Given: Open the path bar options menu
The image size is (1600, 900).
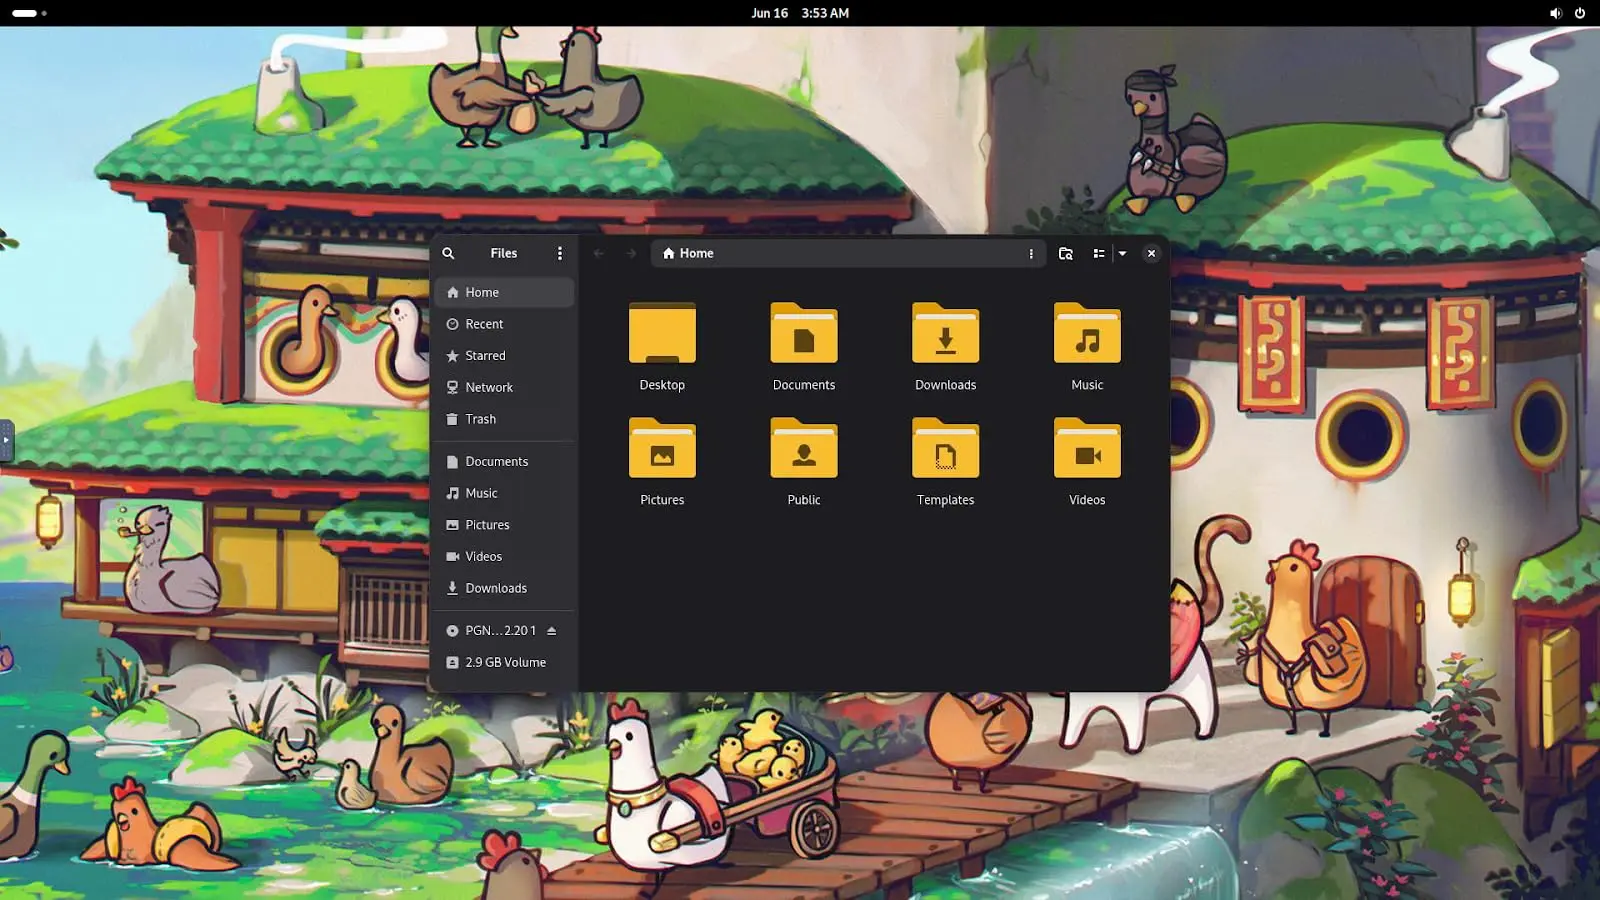Looking at the screenshot, I should click(1031, 254).
